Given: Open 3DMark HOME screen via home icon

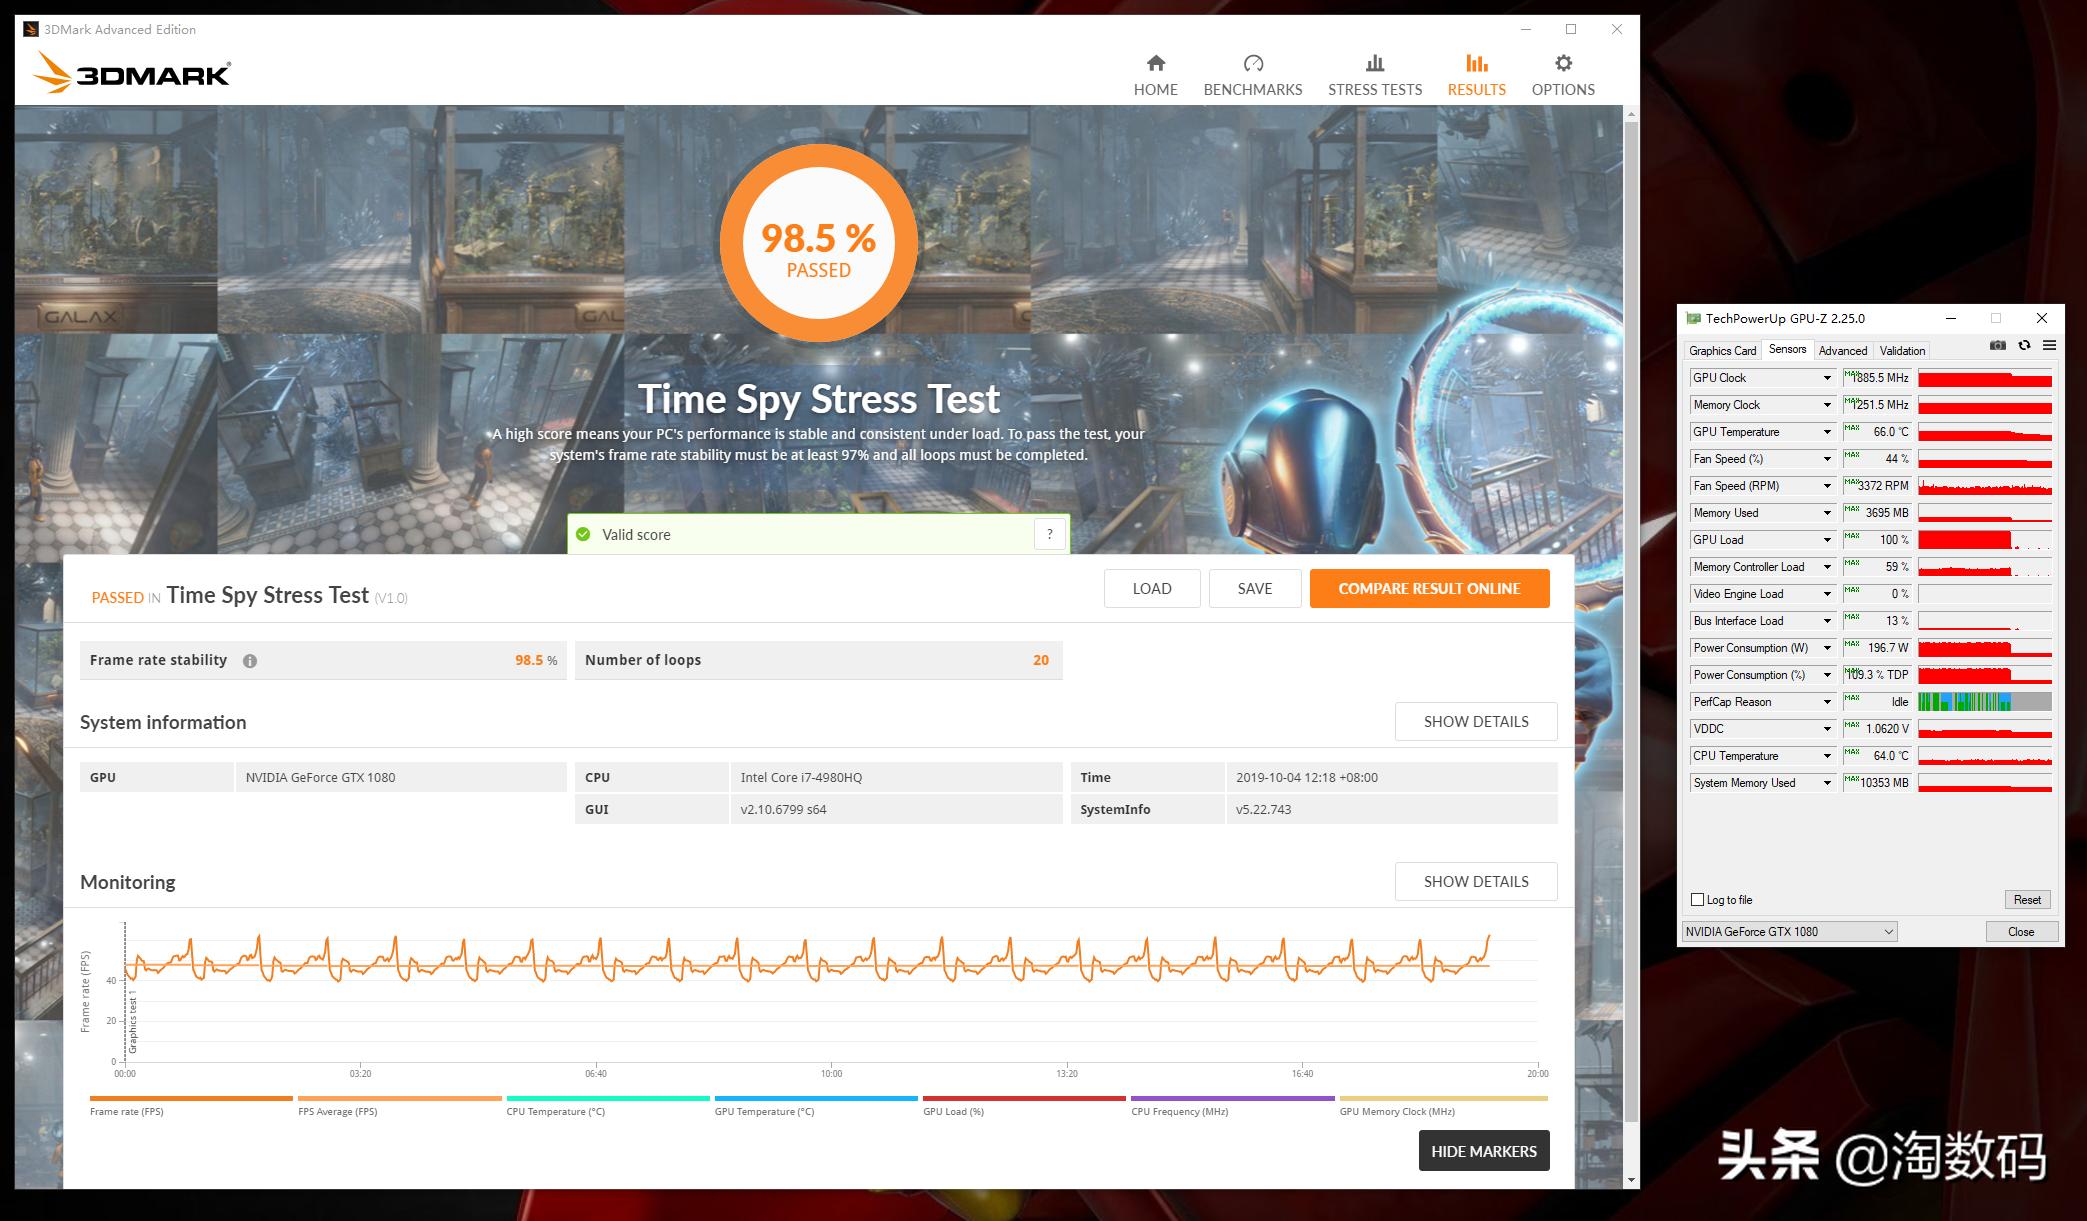Looking at the screenshot, I should (x=1156, y=63).
